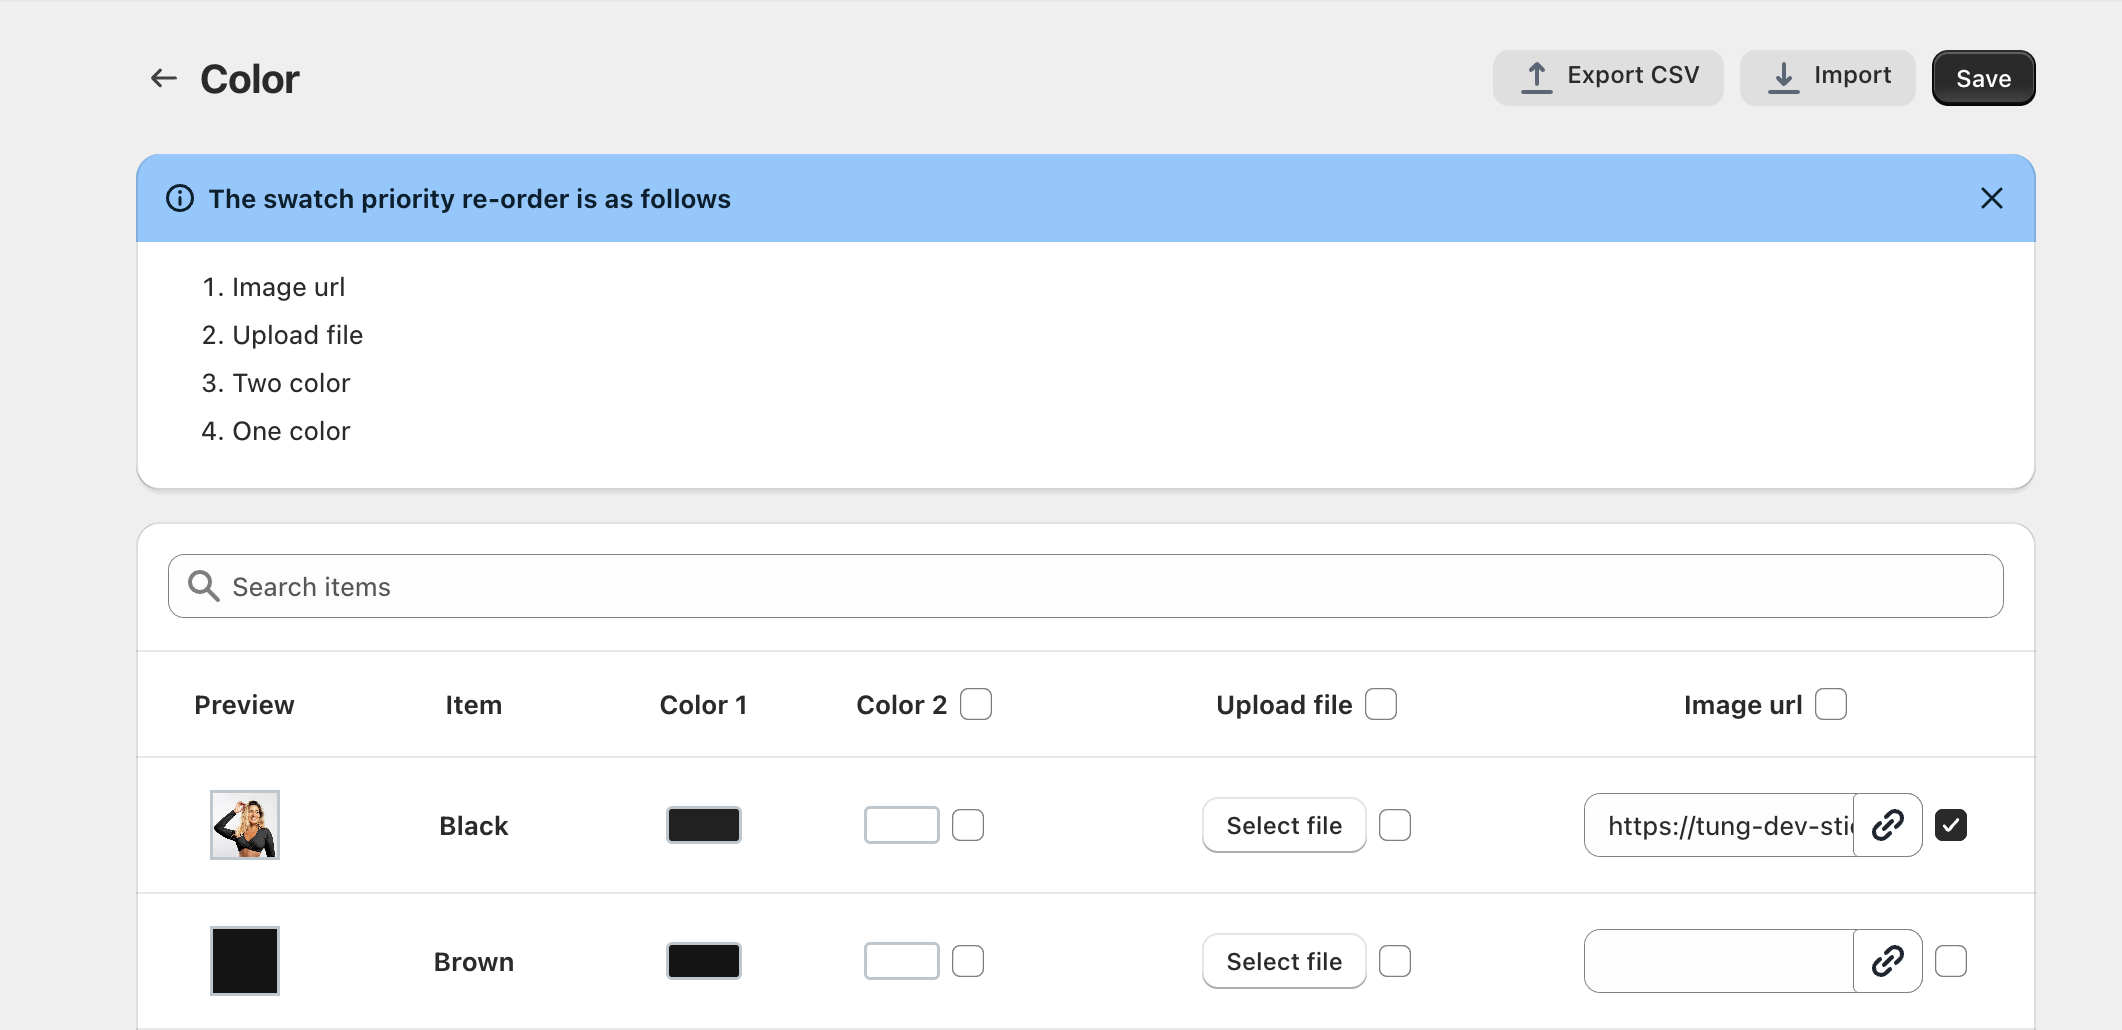Save the color settings
The height and width of the screenshot is (1030, 2122).
tap(1983, 78)
